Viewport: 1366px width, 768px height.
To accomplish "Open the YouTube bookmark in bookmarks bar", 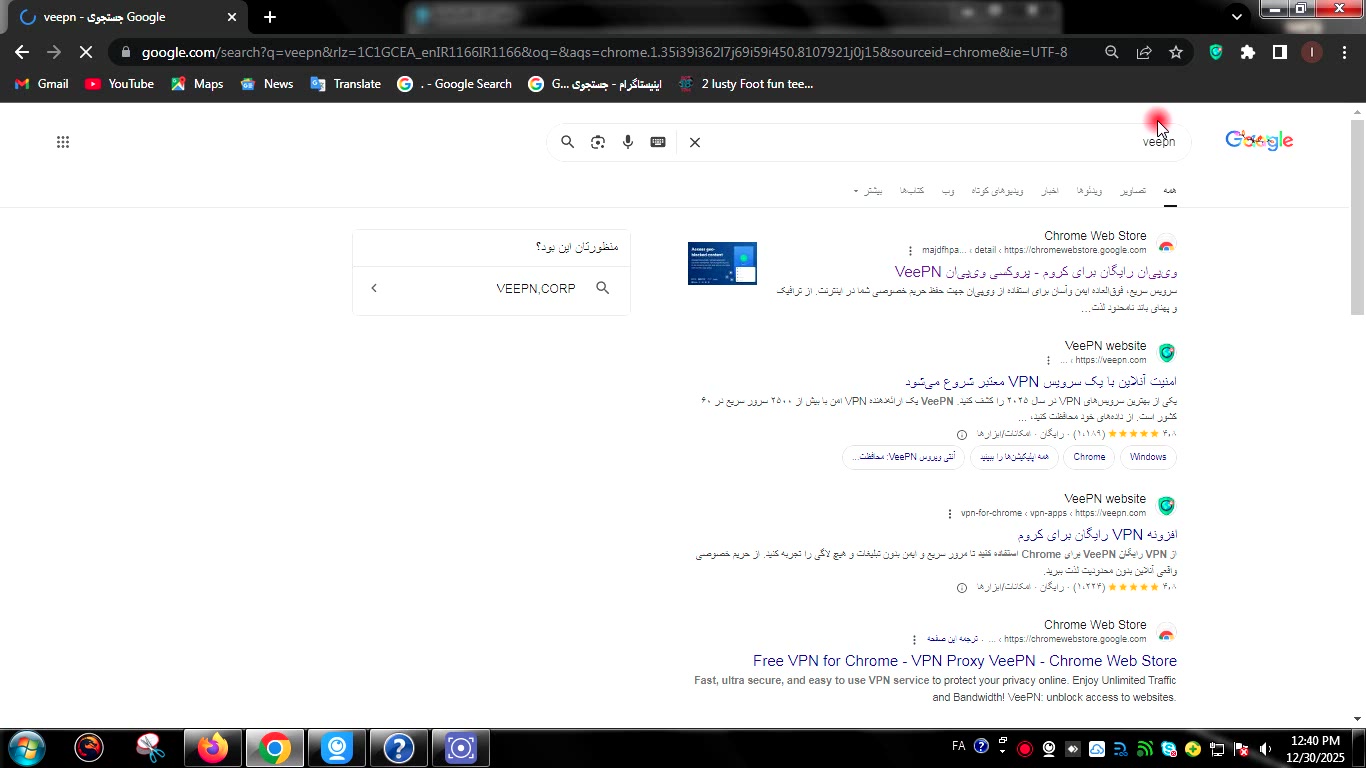I will (x=120, y=84).
